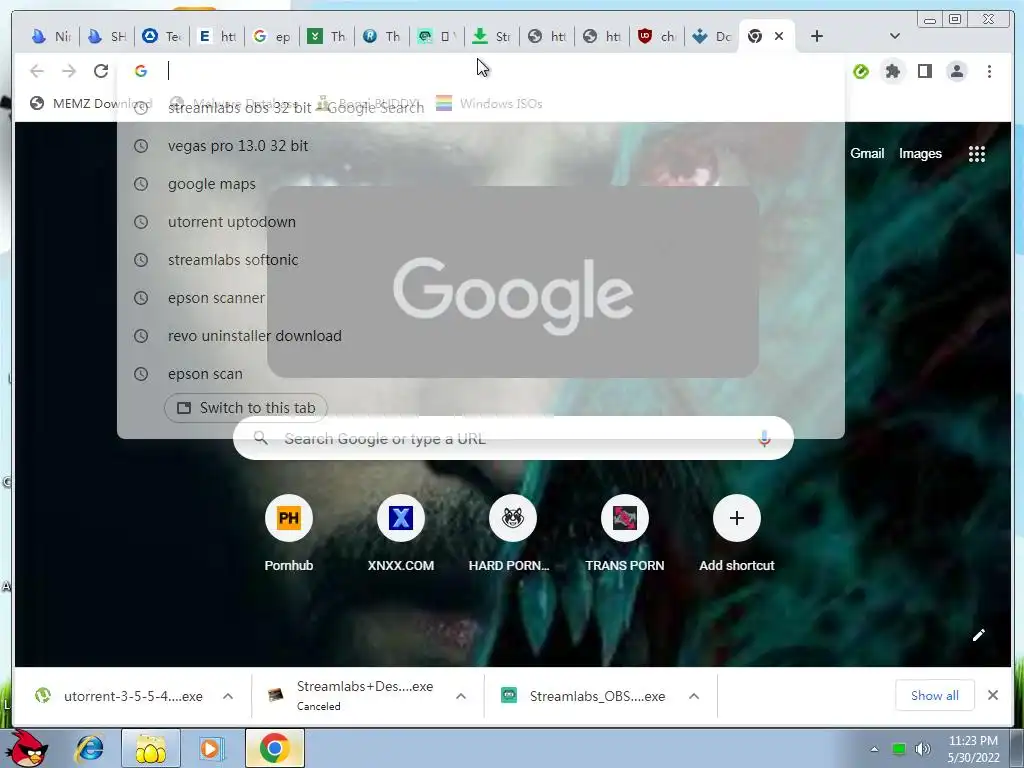This screenshot has height=768, width=1024.
Task: Expand options for the utorrent download
Action: 228,696
